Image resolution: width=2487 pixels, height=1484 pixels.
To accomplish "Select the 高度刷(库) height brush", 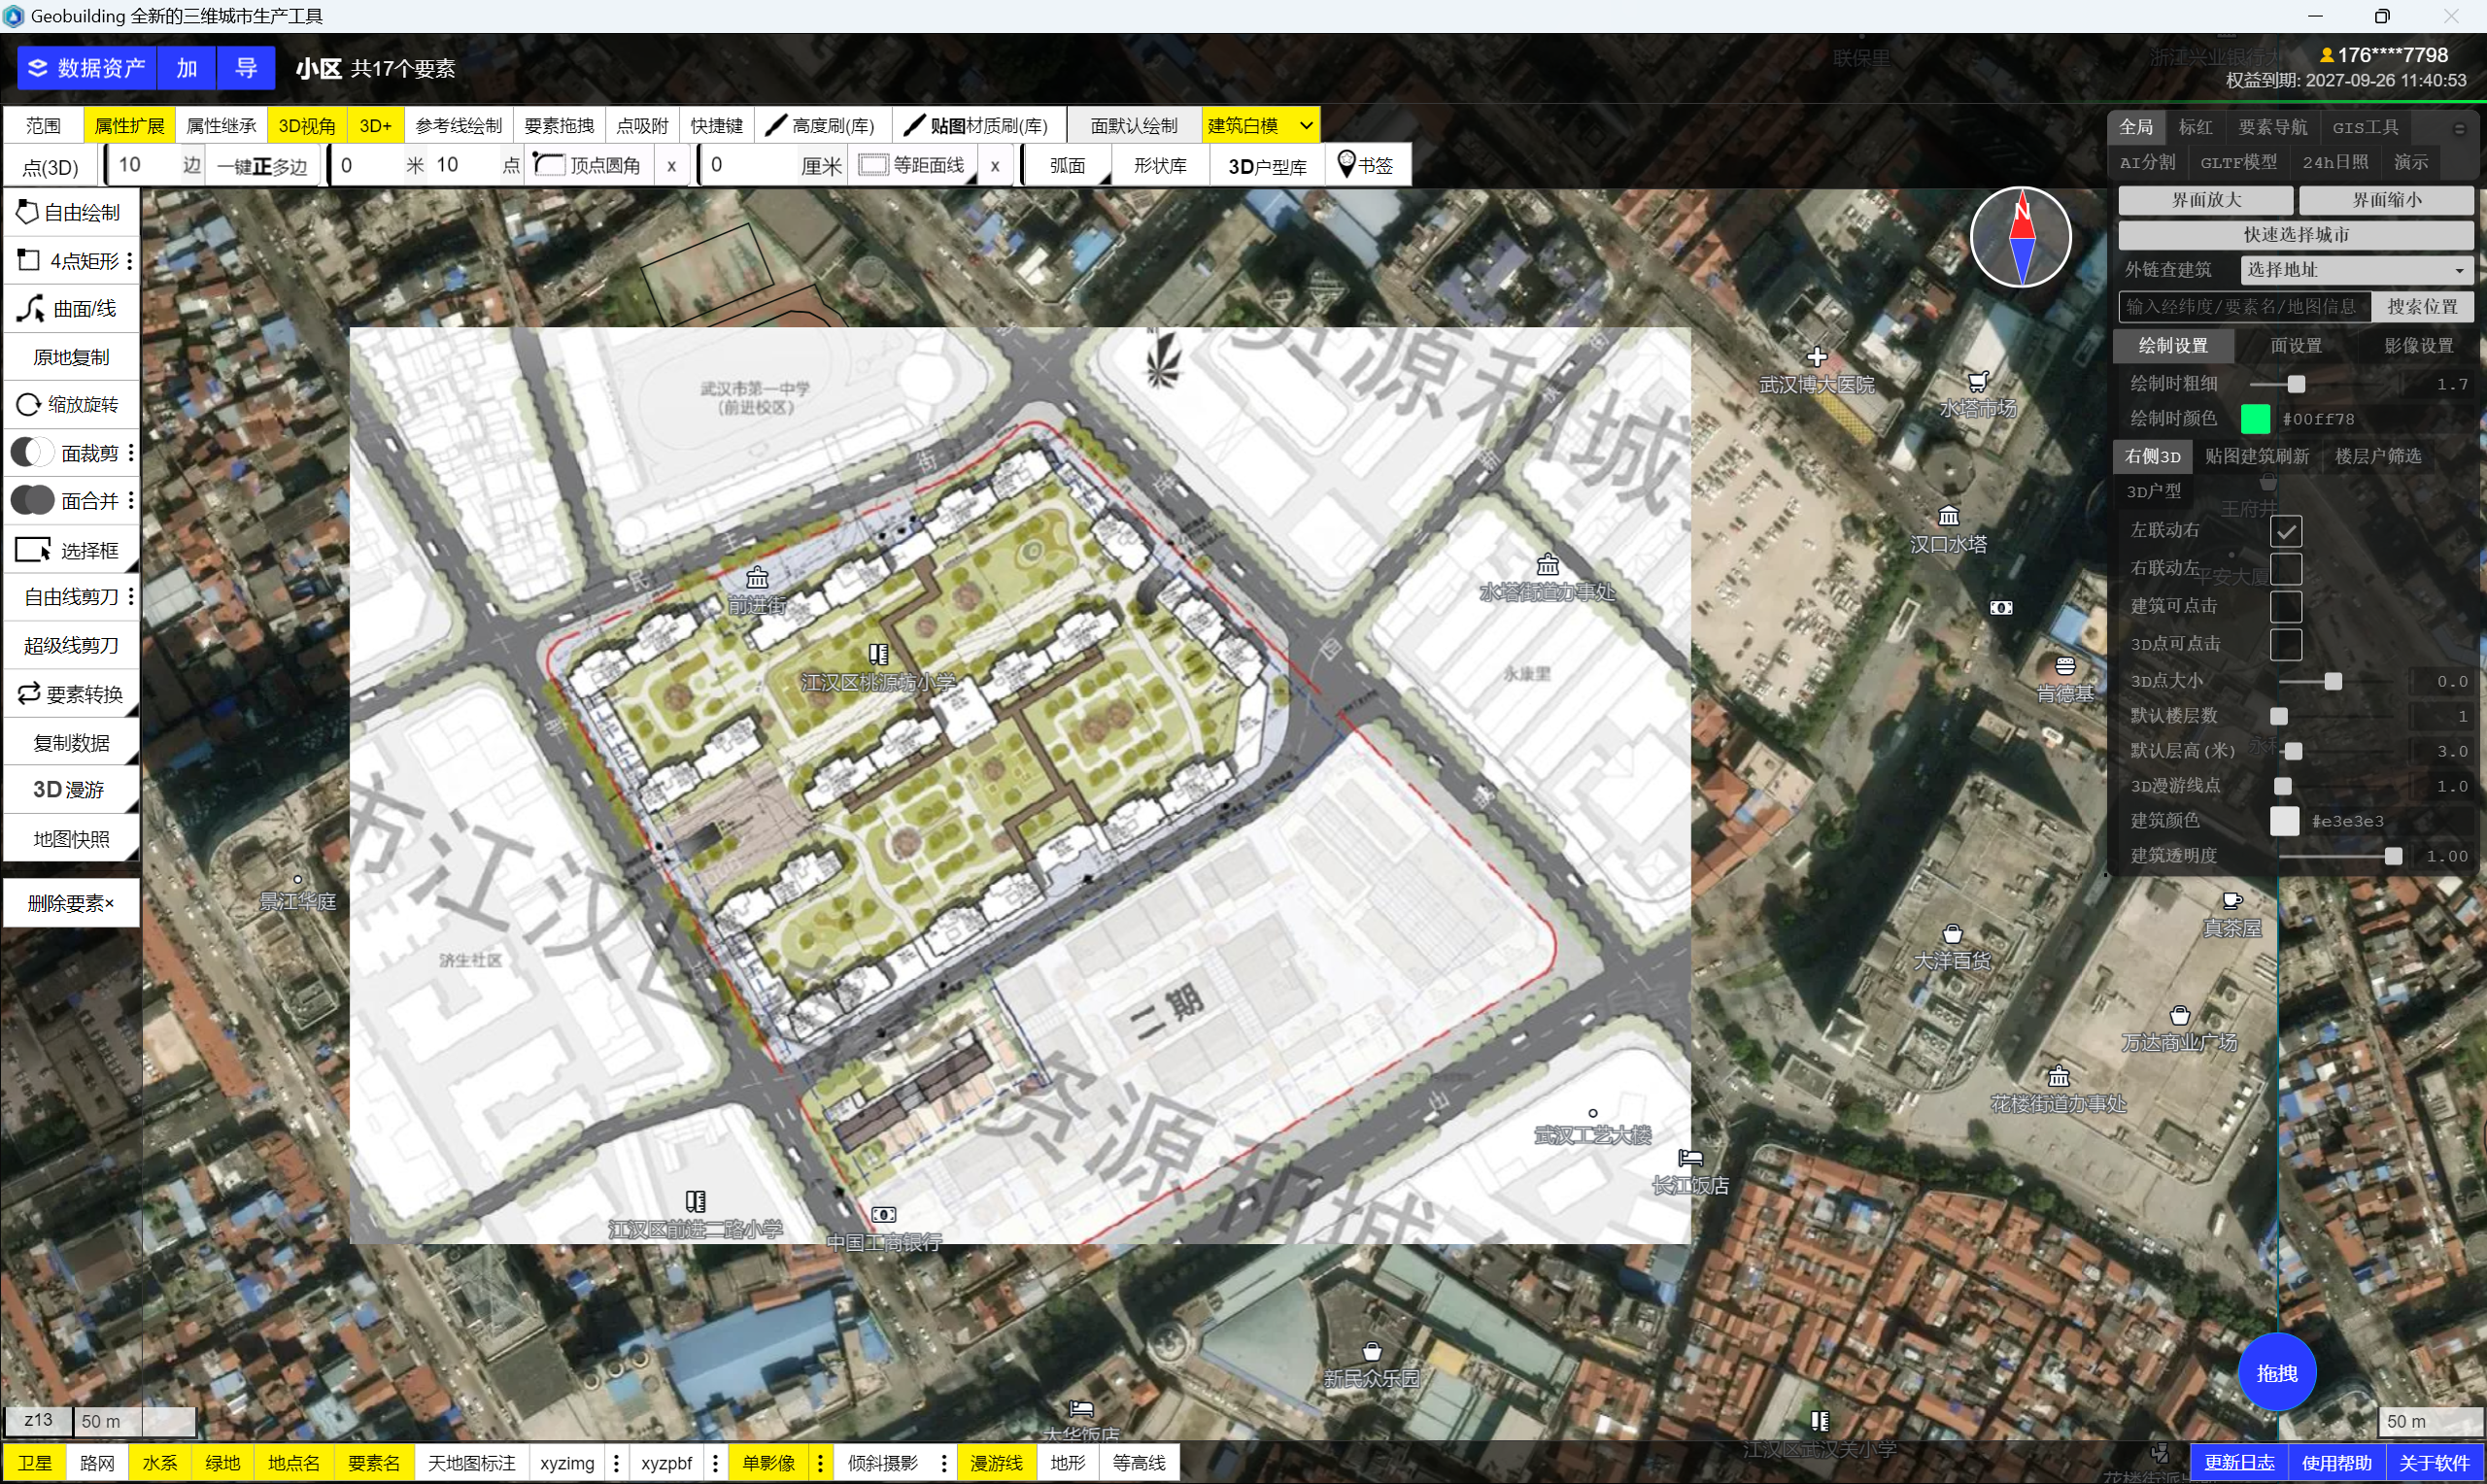I will (820, 126).
